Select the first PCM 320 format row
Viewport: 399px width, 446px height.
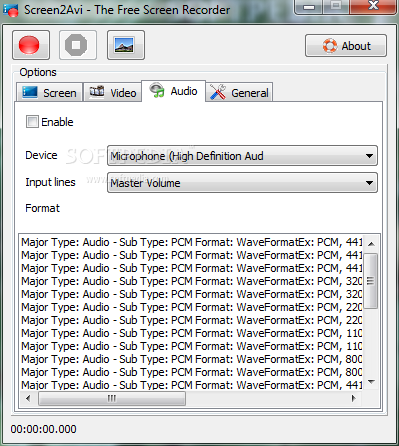(x=192, y=281)
